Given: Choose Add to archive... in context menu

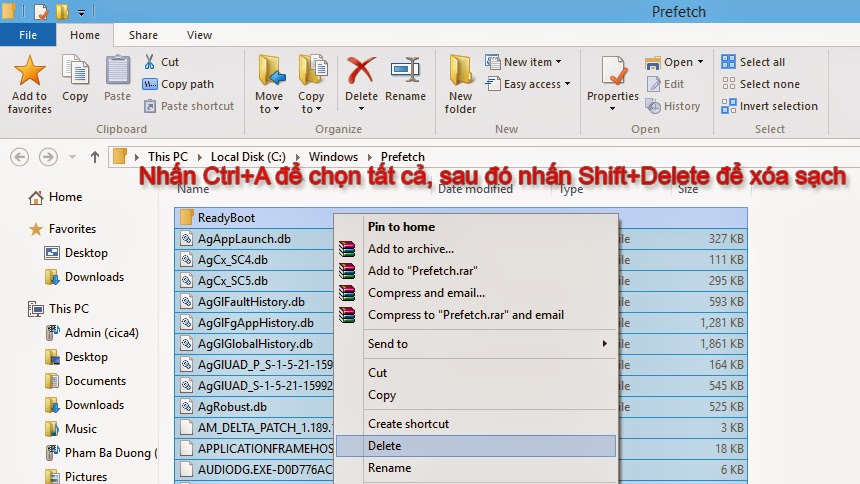Looking at the screenshot, I should pos(411,249).
